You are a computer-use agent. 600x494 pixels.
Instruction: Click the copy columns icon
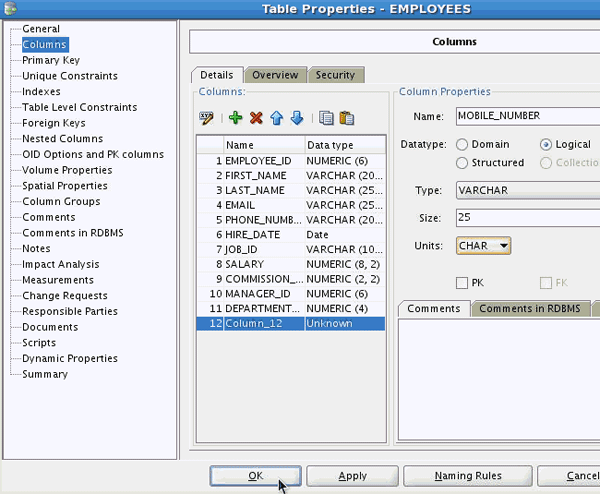(x=326, y=118)
